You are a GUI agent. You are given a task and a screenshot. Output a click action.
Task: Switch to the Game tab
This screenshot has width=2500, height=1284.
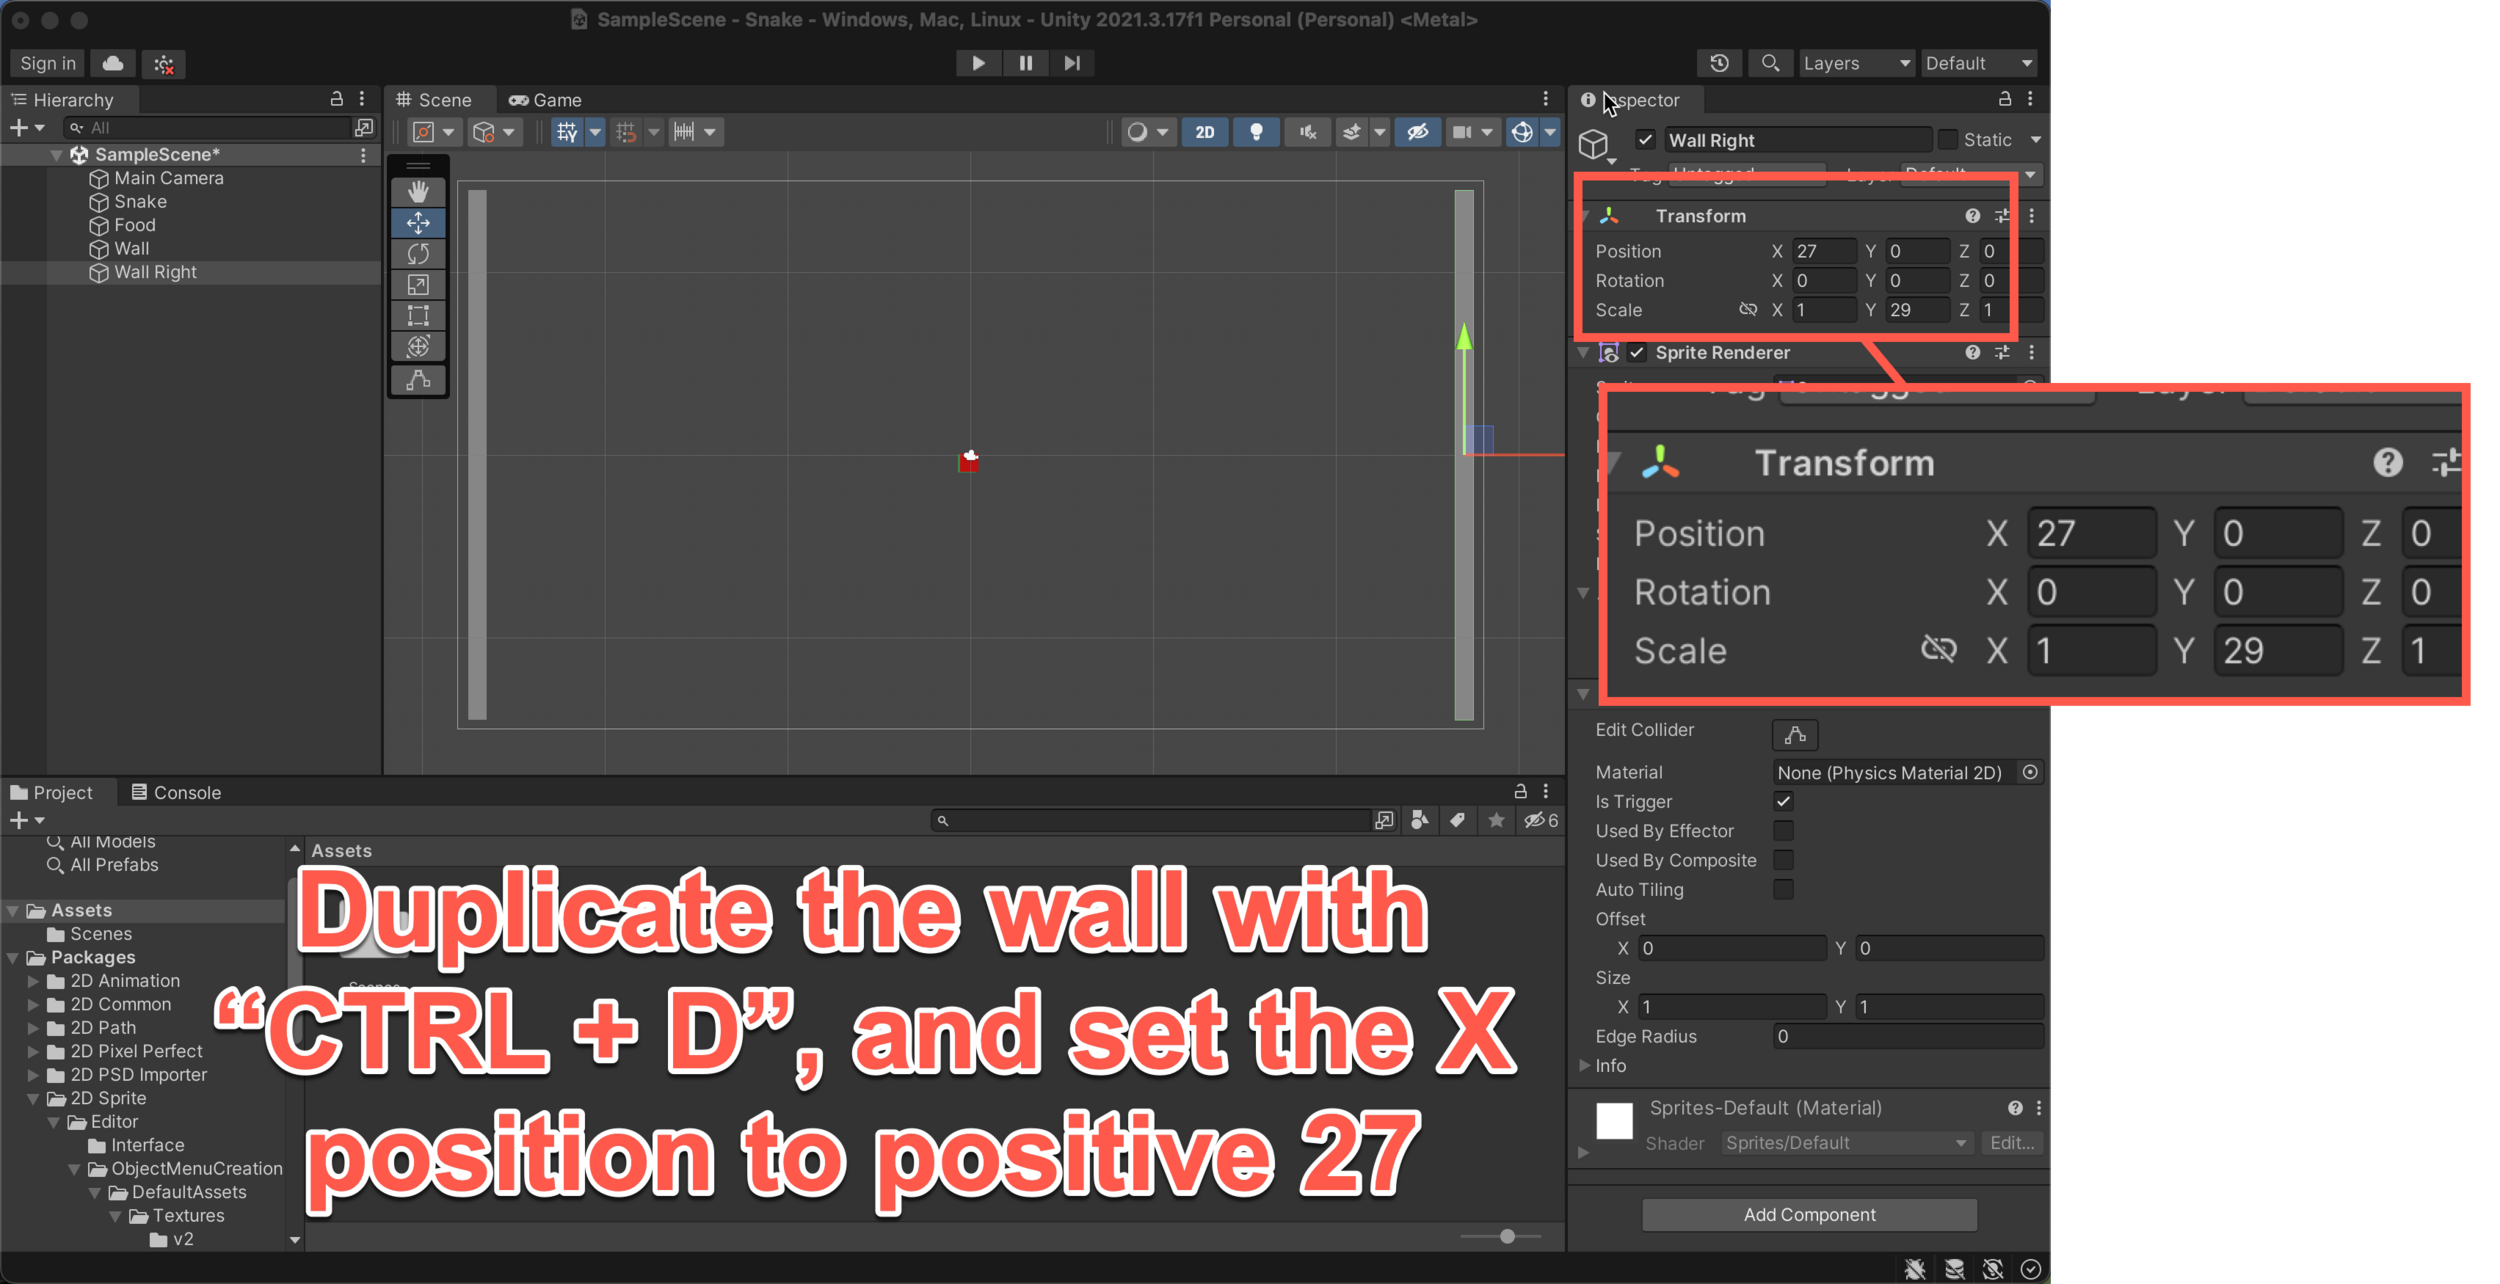pos(546,100)
